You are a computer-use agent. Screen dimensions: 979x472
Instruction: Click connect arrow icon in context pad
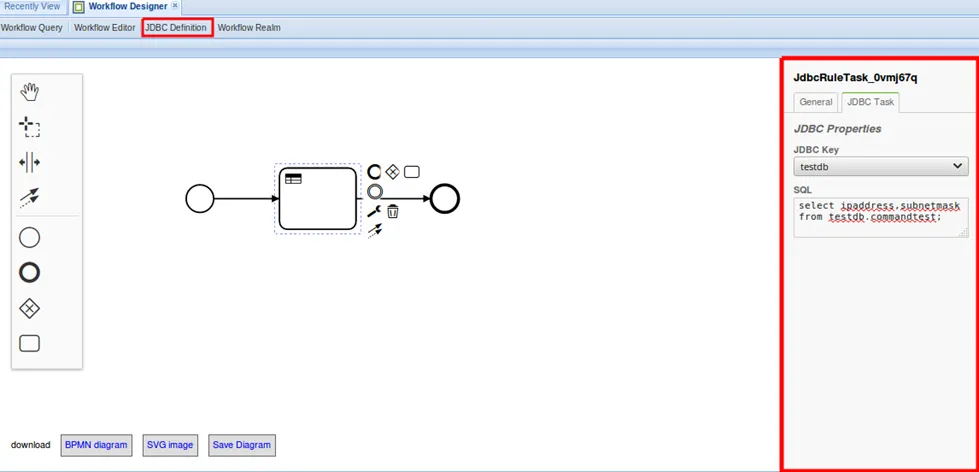[x=375, y=231]
